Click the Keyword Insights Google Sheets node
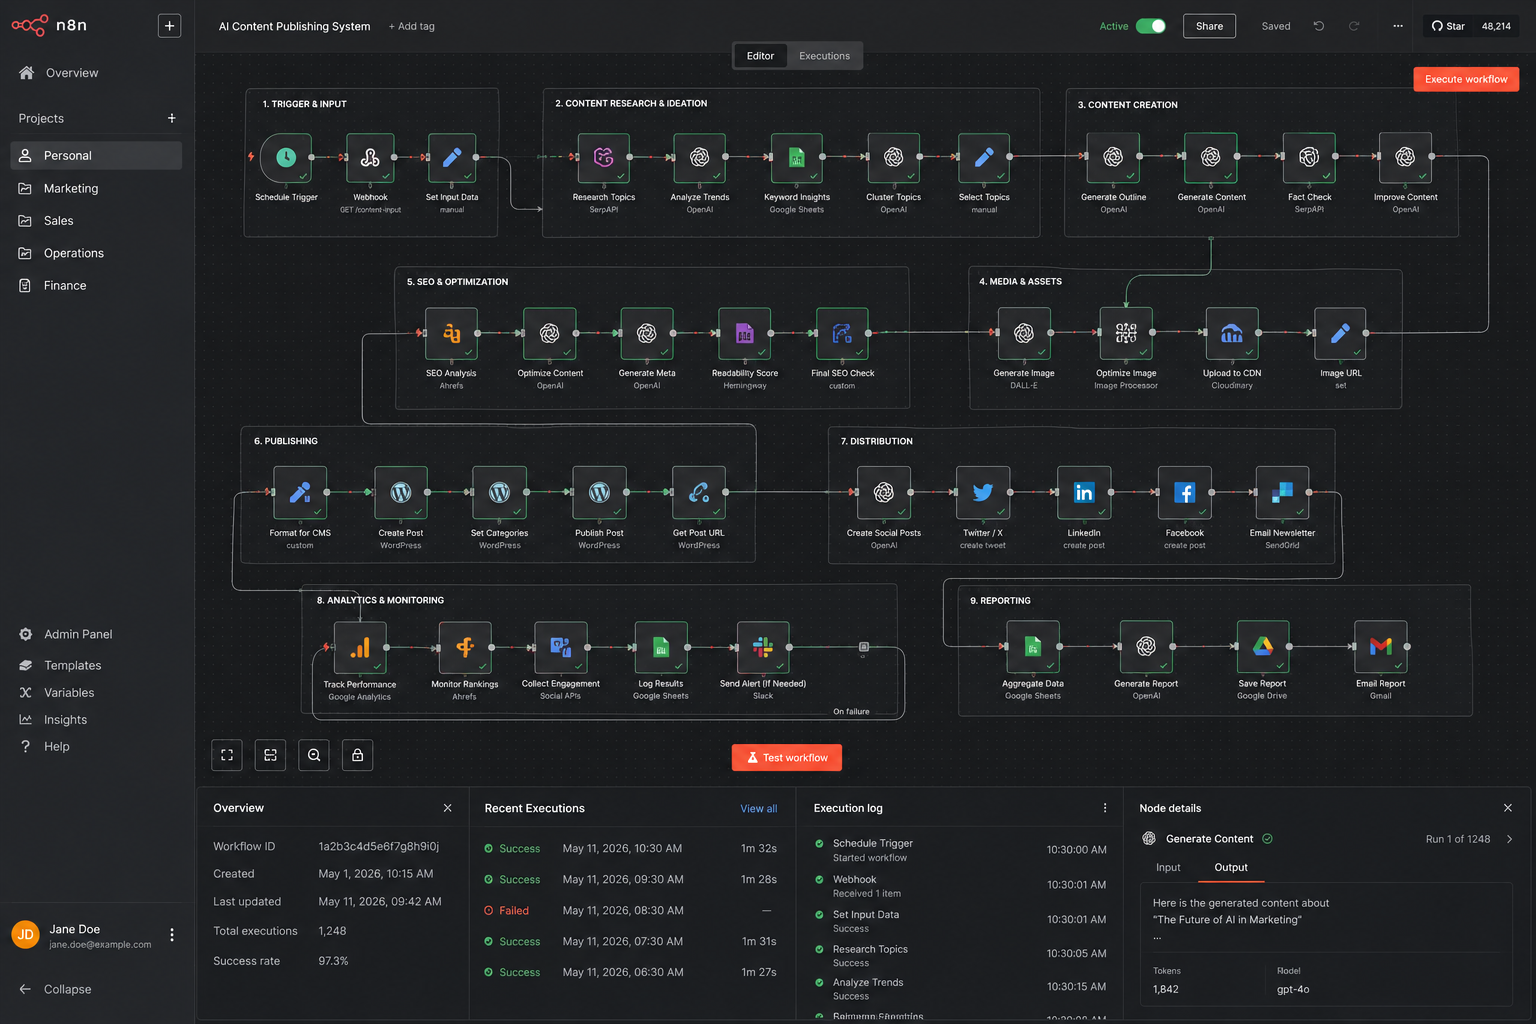Image resolution: width=1536 pixels, height=1024 pixels. (x=797, y=158)
